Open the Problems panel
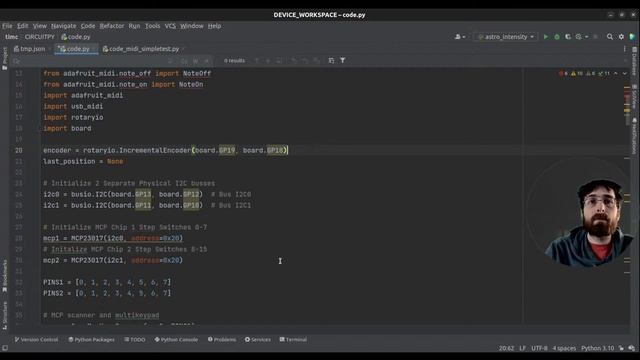 tap(222, 340)
